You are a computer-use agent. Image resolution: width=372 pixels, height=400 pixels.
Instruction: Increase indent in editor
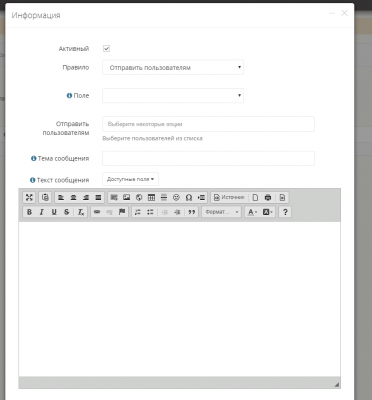177,212
